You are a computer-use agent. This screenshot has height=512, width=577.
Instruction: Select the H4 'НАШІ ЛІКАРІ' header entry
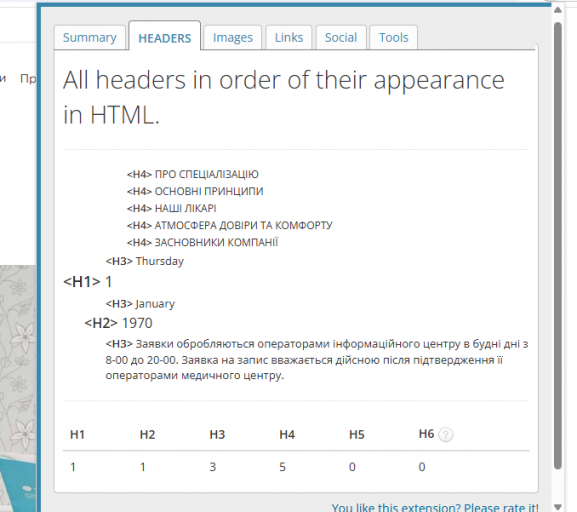click(171, 208)
